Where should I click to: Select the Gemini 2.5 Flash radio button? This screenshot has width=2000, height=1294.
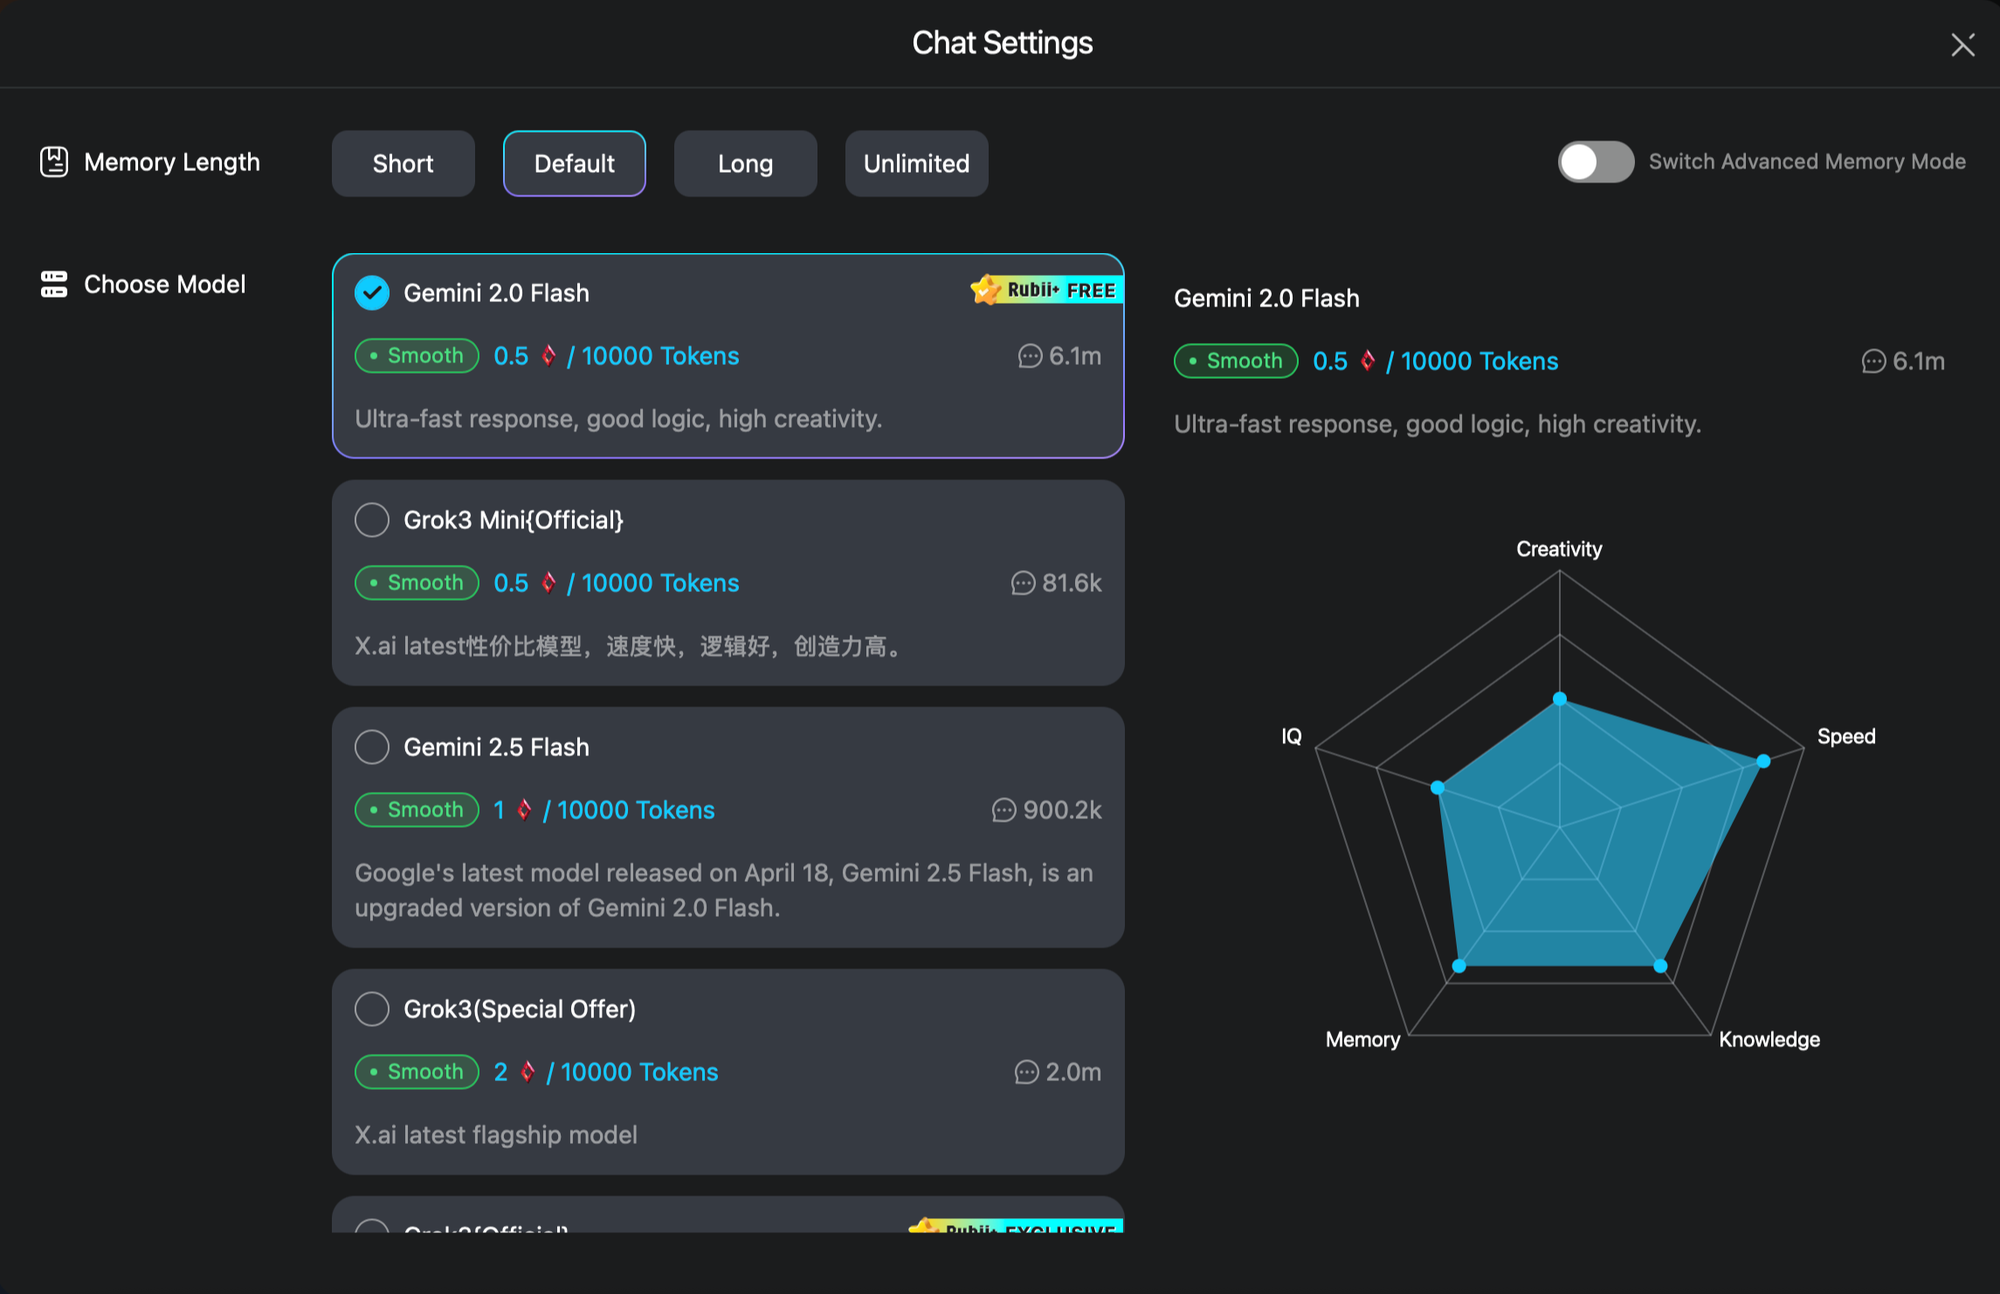pyautogui.click(x=372, y=747)
